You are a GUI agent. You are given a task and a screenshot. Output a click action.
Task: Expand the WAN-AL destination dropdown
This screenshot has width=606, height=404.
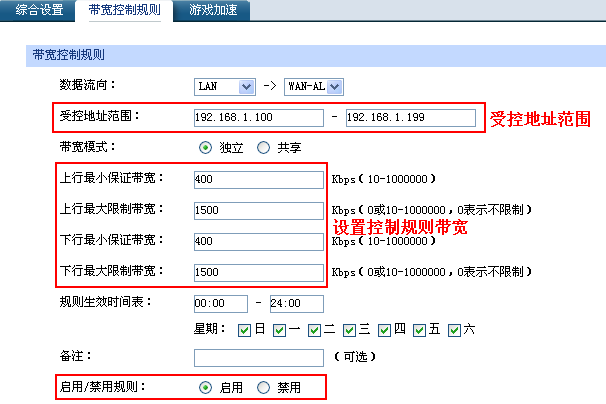tap(313, 87)
